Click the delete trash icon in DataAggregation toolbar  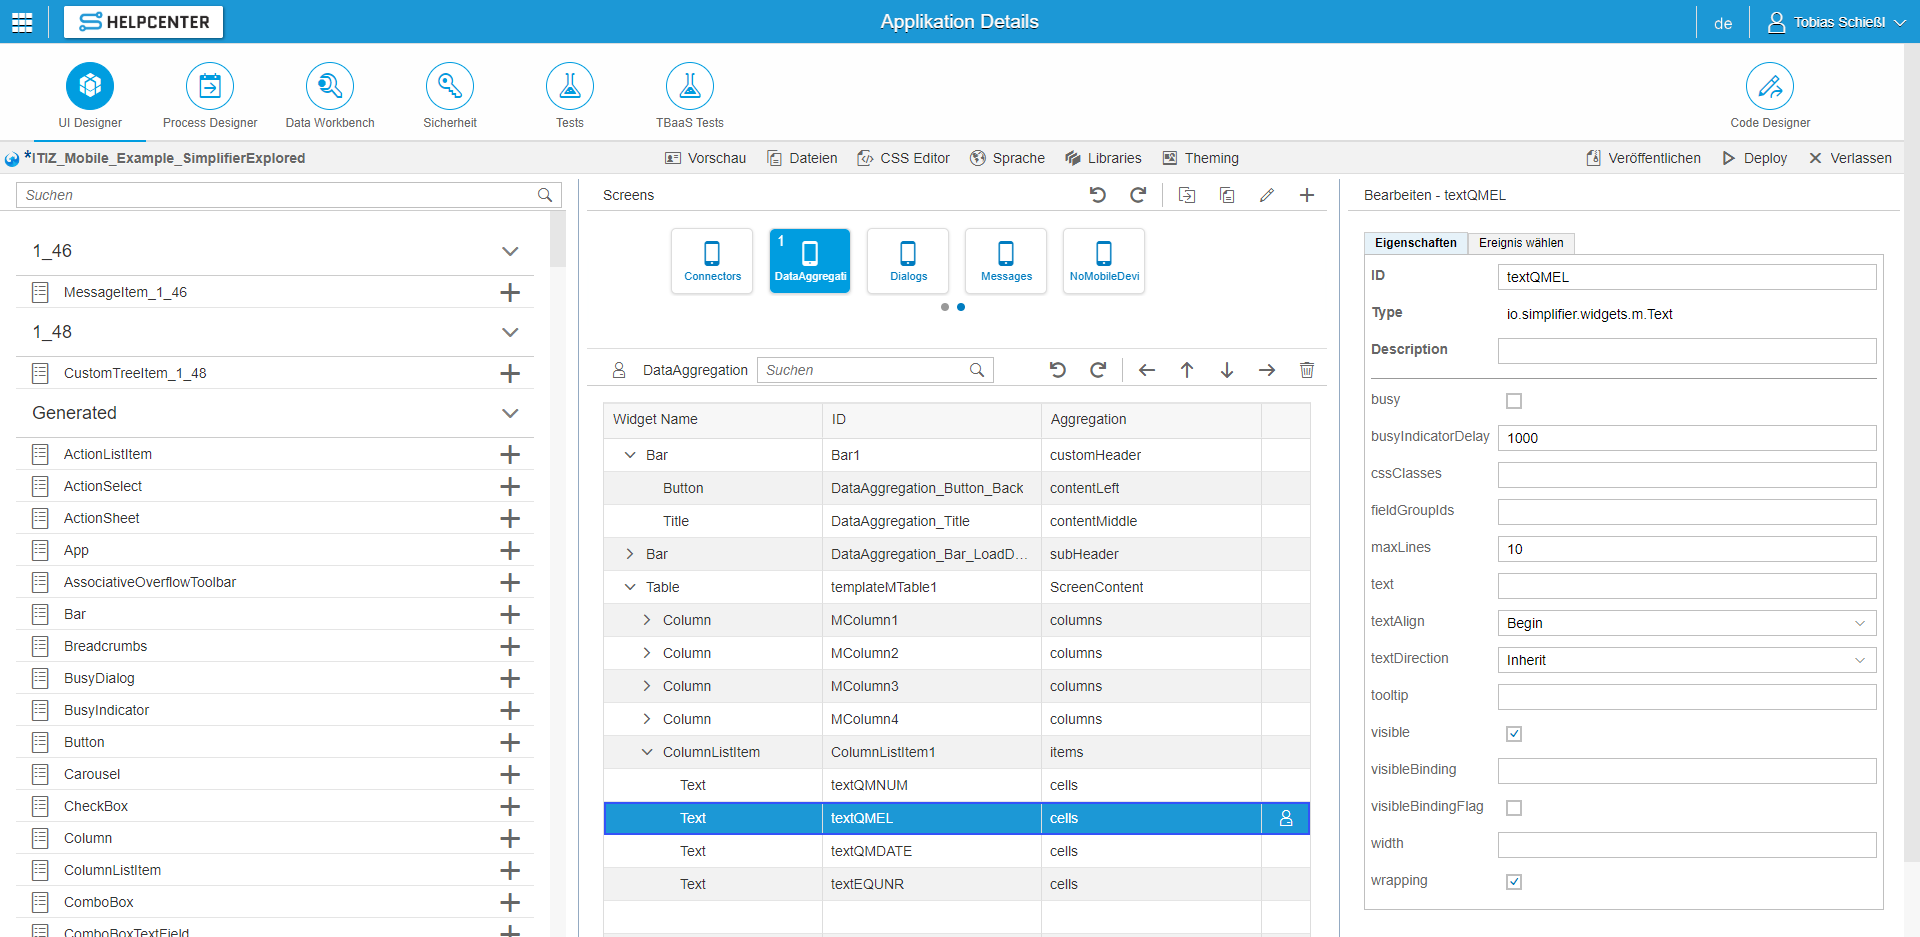(x=1306, y=370)
